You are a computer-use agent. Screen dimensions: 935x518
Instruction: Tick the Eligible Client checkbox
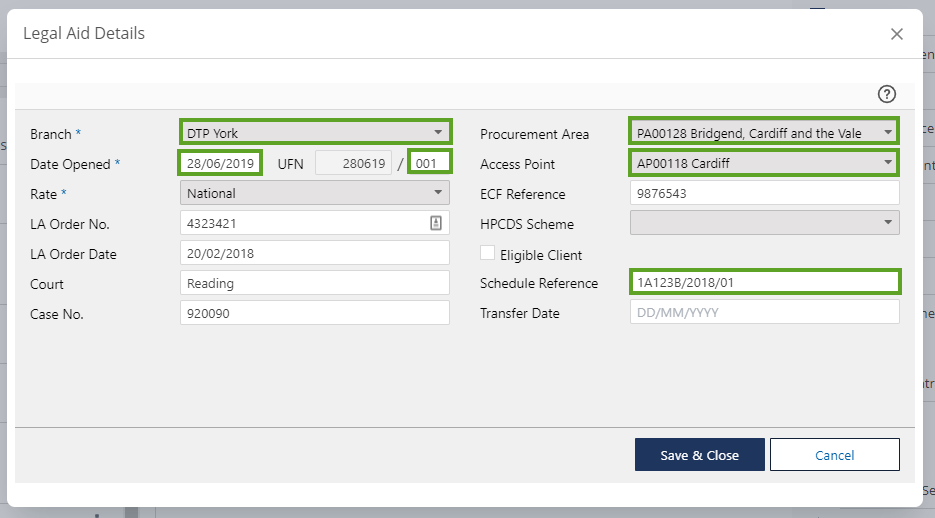(488, 254)
